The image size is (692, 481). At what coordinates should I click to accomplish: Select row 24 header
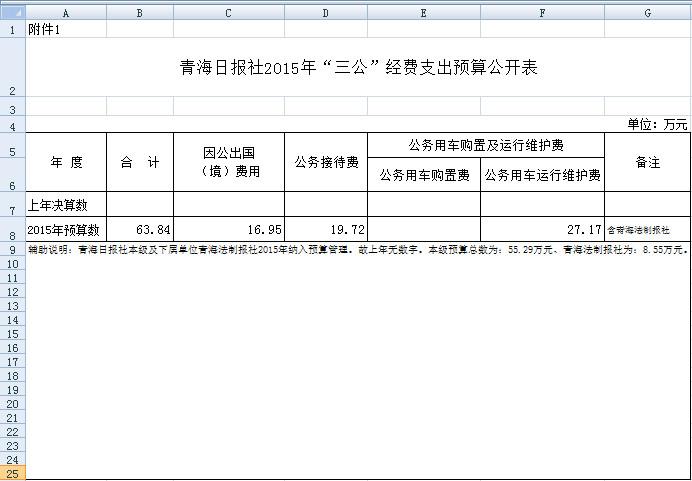point(13,459)
